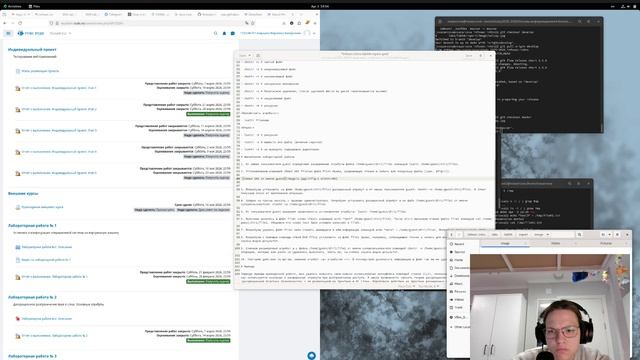Open the Лабораторная работа № 2 heading link
This screenshot has height=360, width=640.
(32, 297)
